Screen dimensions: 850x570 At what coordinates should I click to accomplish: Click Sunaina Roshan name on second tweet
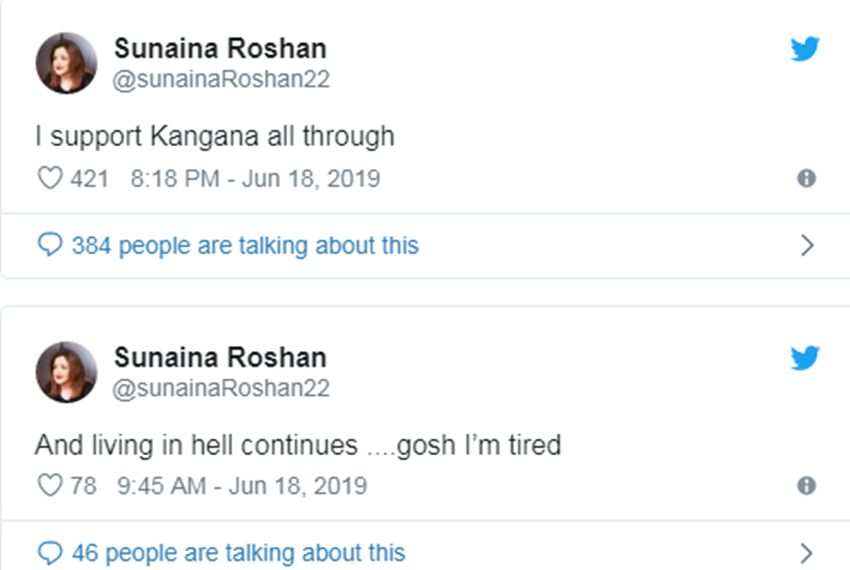click(220, 357)
